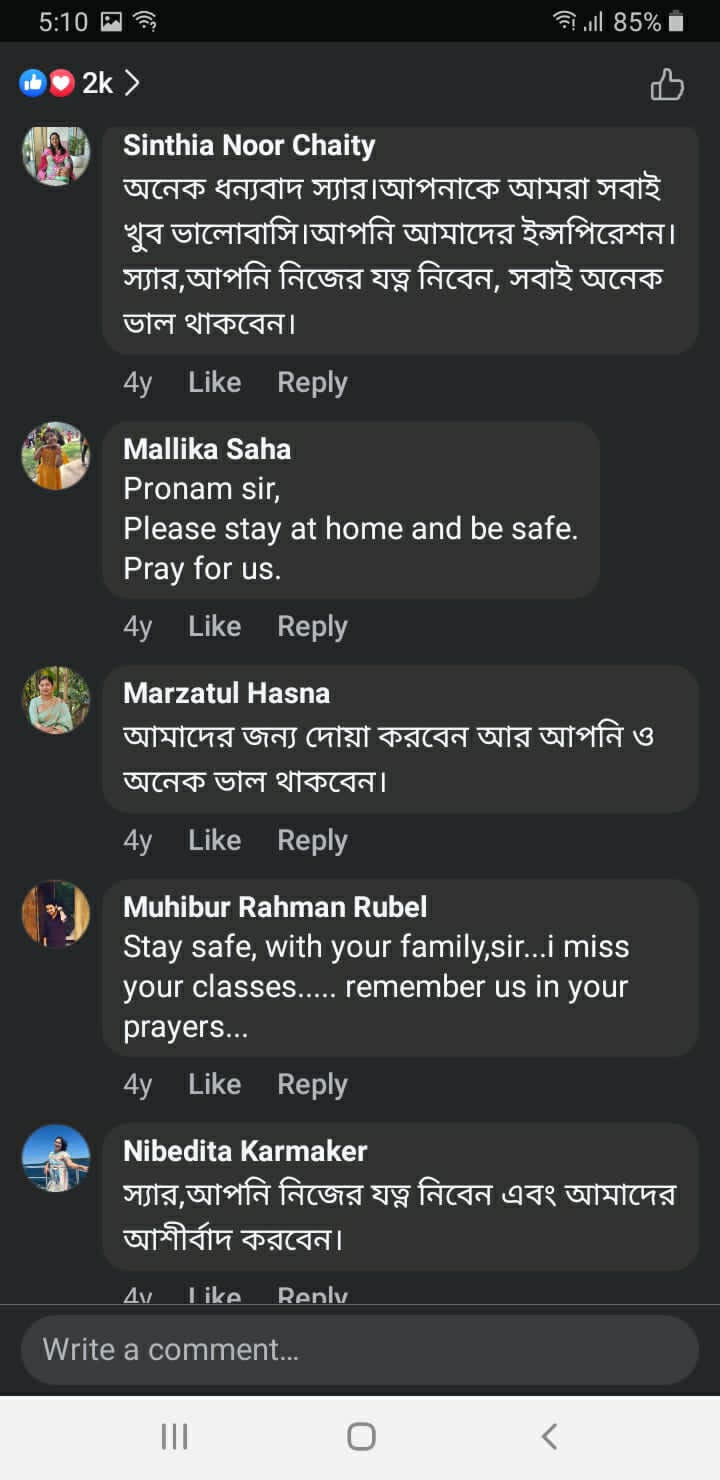The image size is (720, 1480).
Task: Open the 2k reactions list chevron
Action: click(x=132, y=83)
